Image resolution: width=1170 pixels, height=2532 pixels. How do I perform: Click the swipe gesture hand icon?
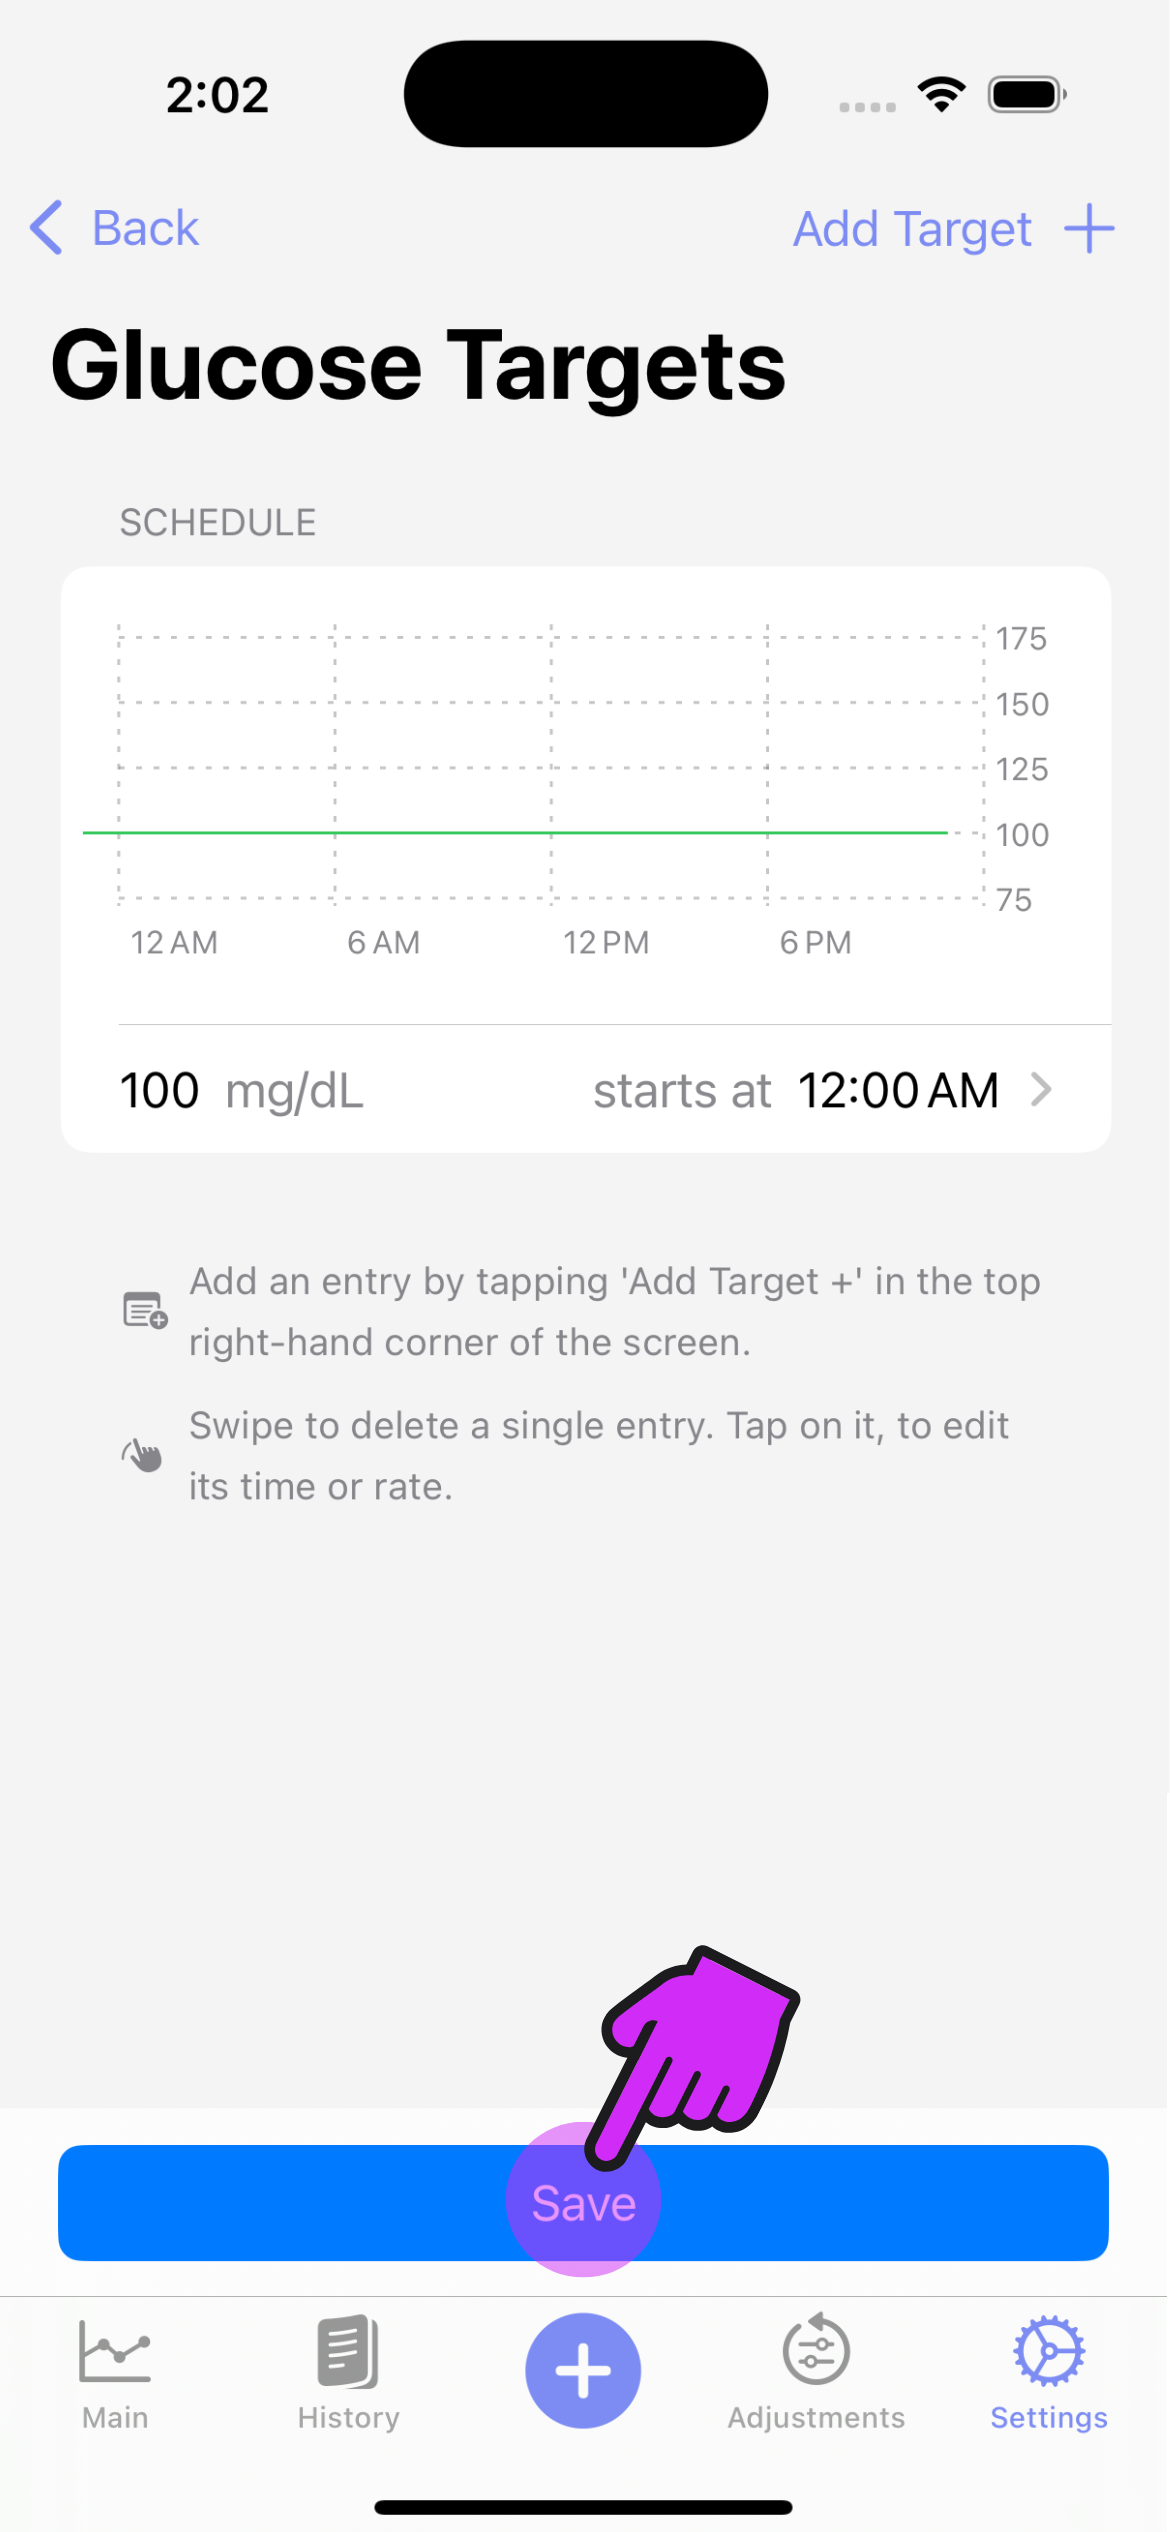[143, 1455]
